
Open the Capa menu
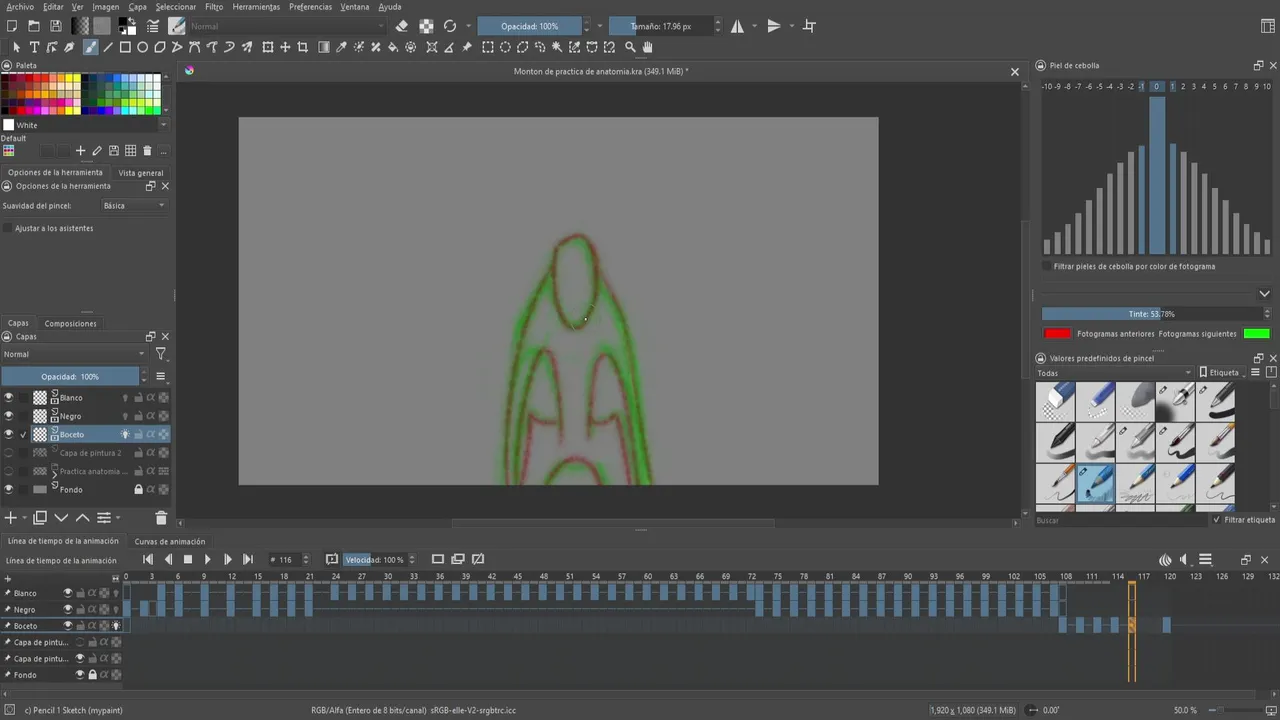137,7
